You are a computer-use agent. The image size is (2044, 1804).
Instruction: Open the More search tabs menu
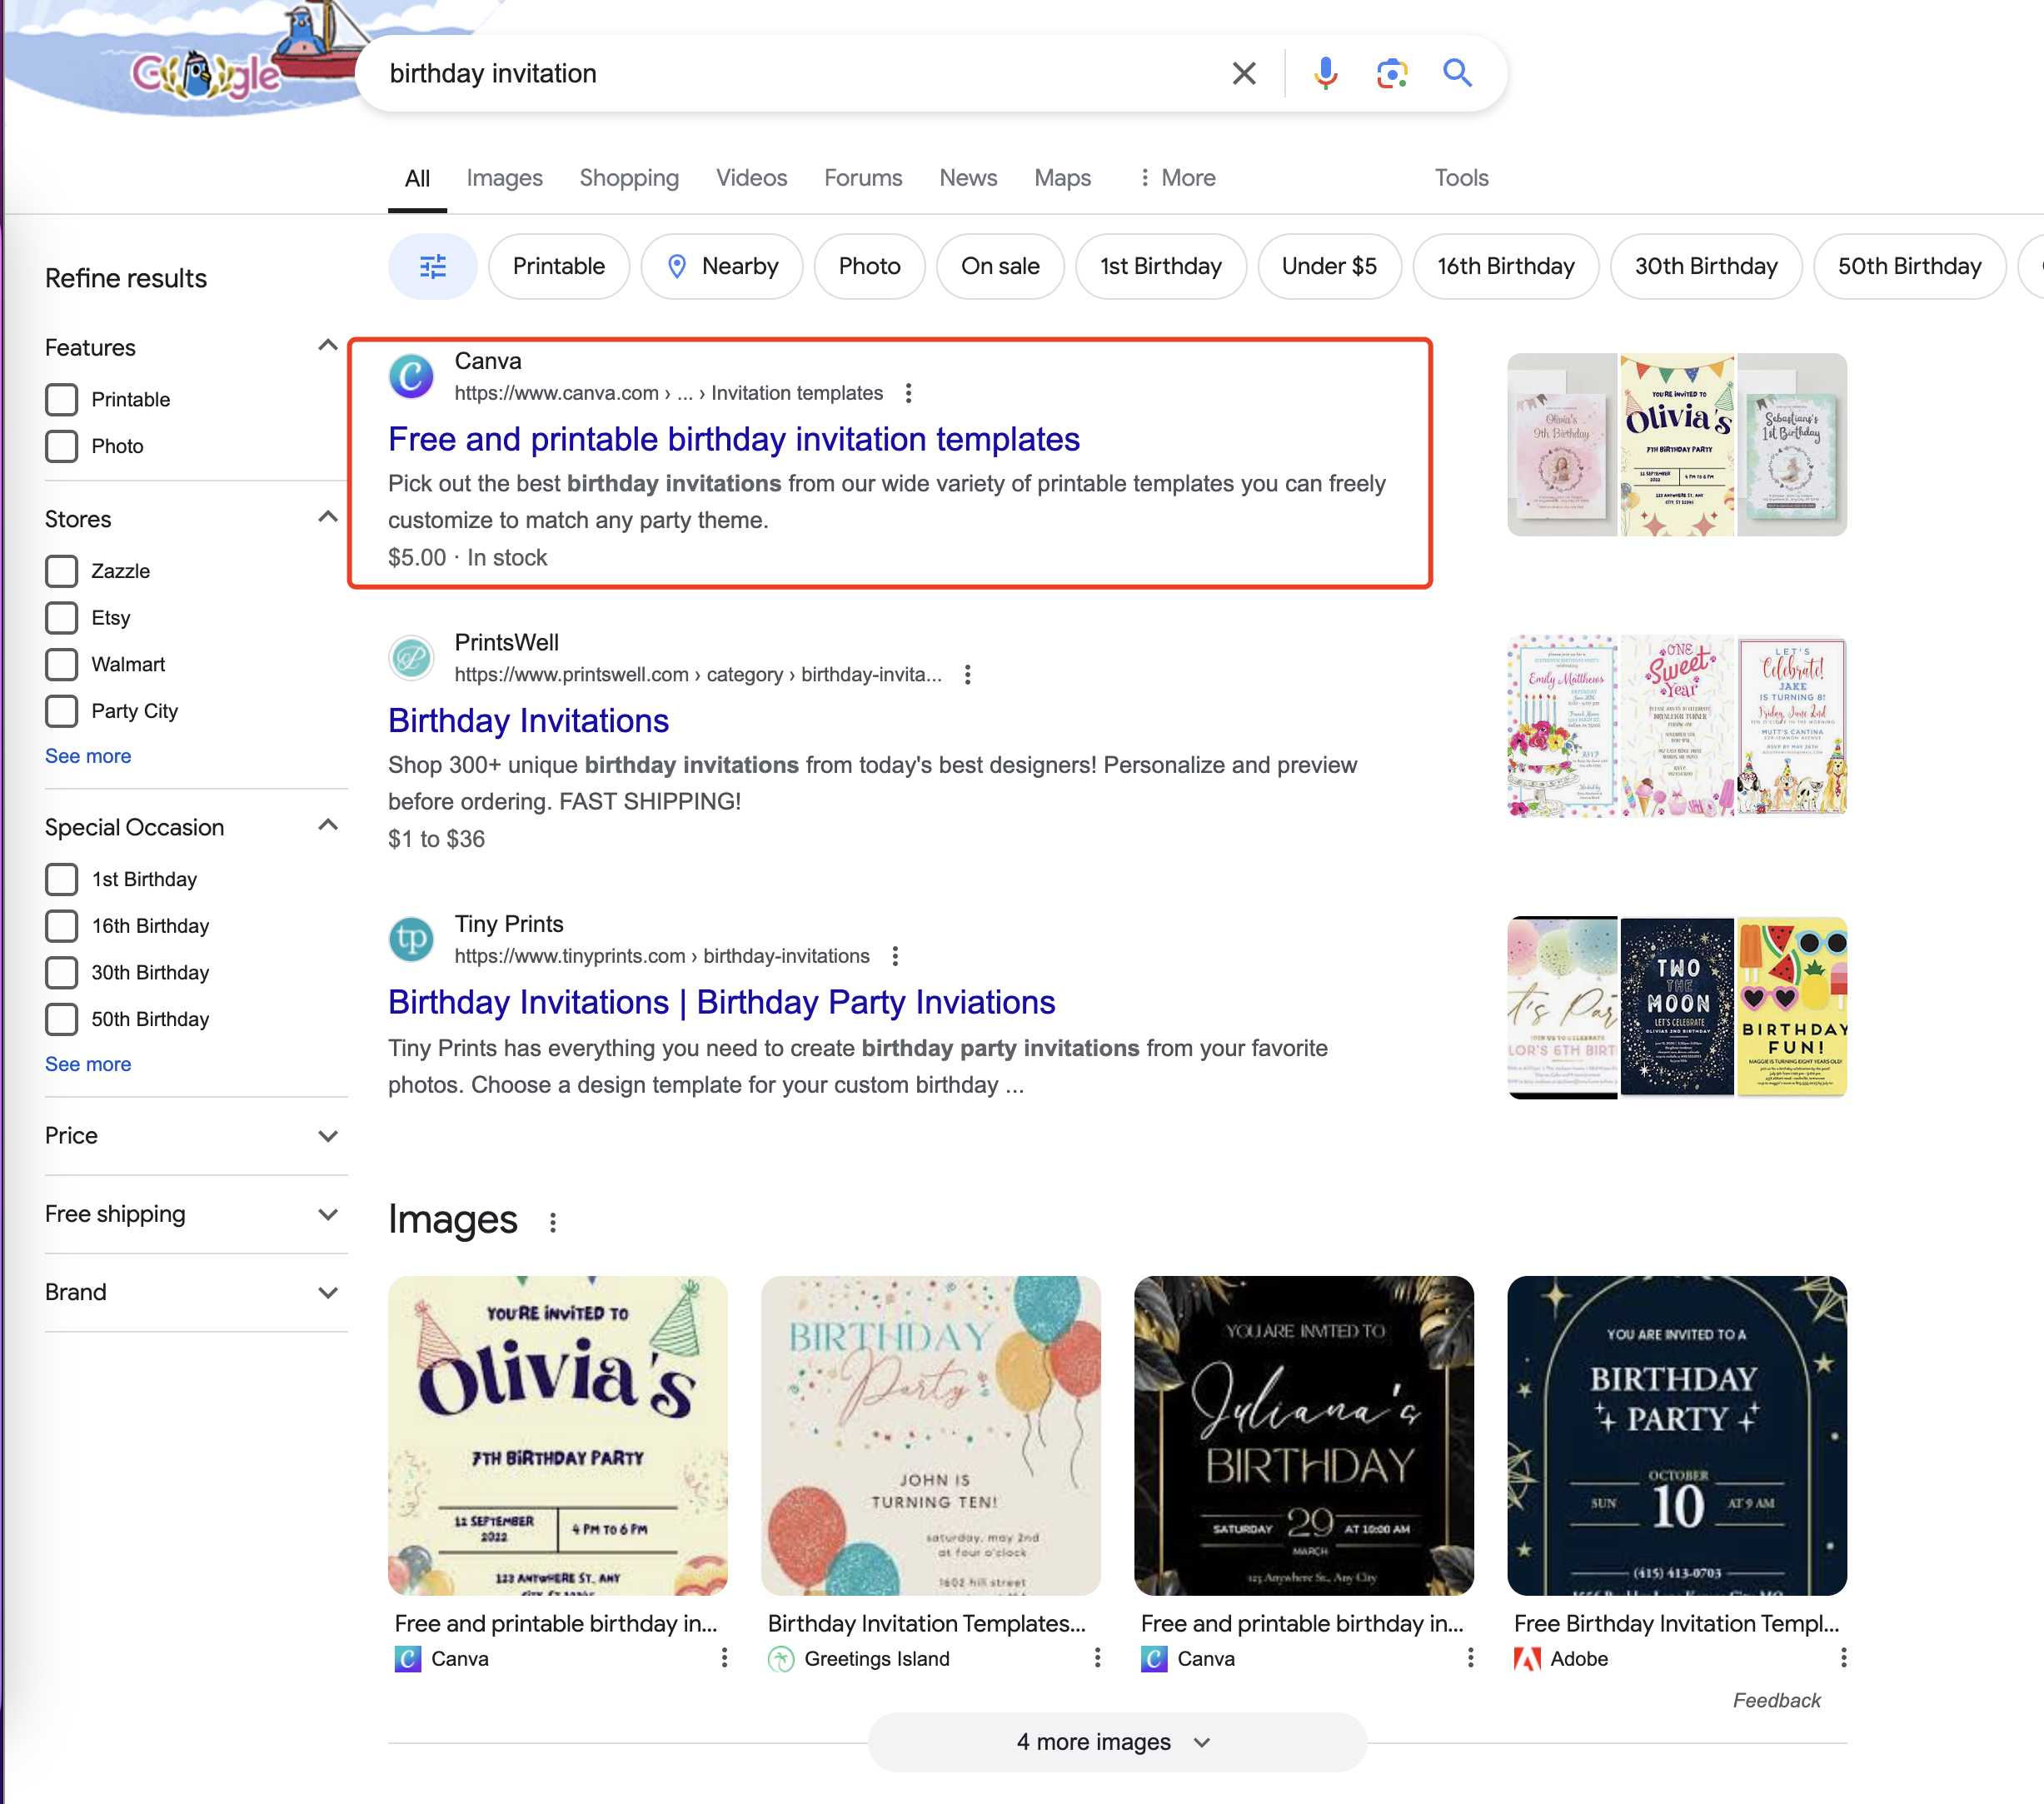pos(1177,178)
